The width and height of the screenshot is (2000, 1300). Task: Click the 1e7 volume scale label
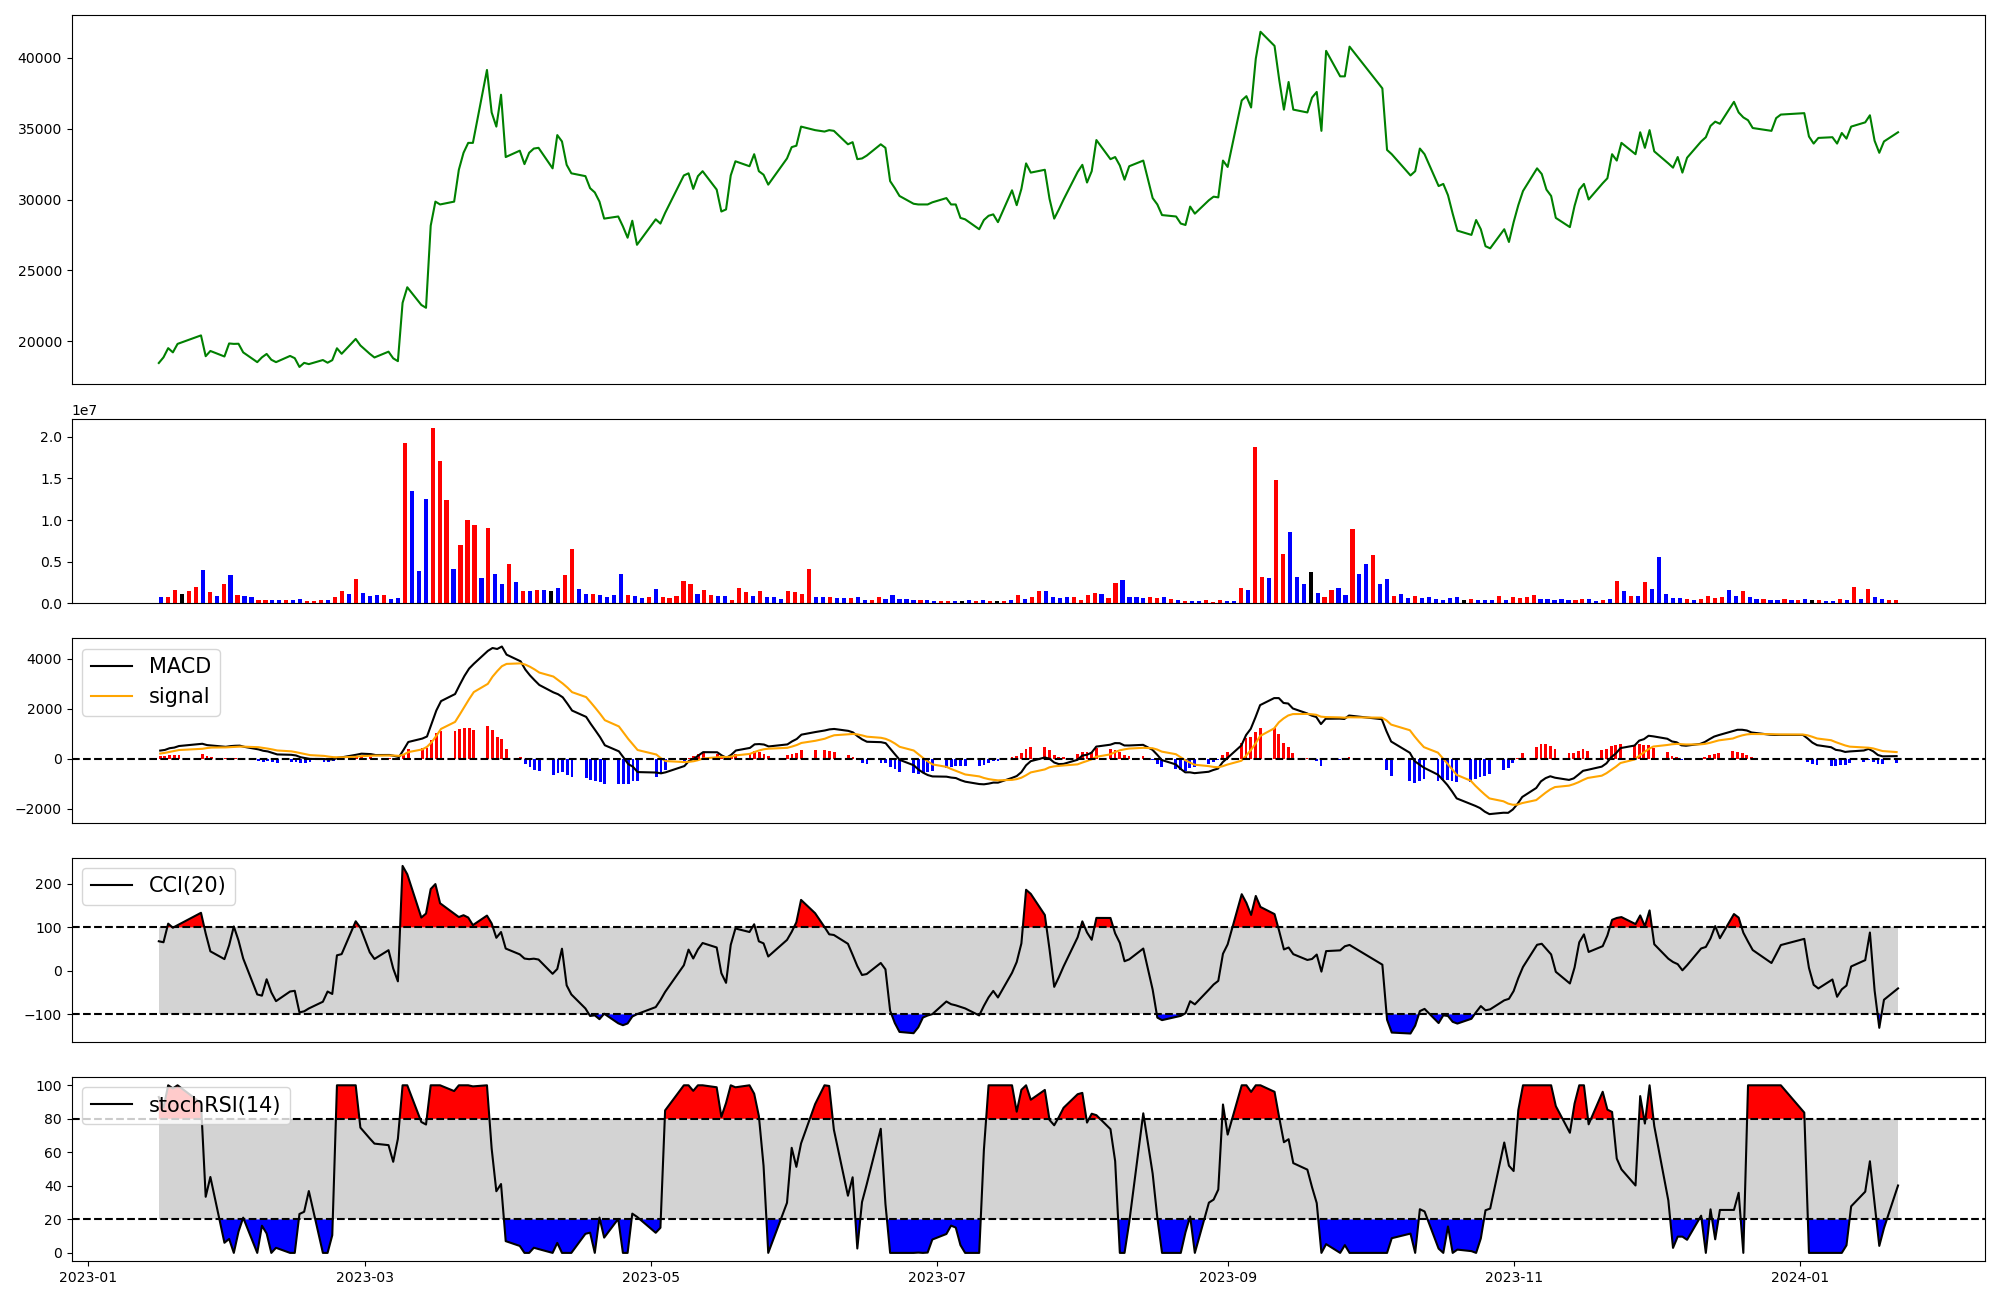pos(84,410)
